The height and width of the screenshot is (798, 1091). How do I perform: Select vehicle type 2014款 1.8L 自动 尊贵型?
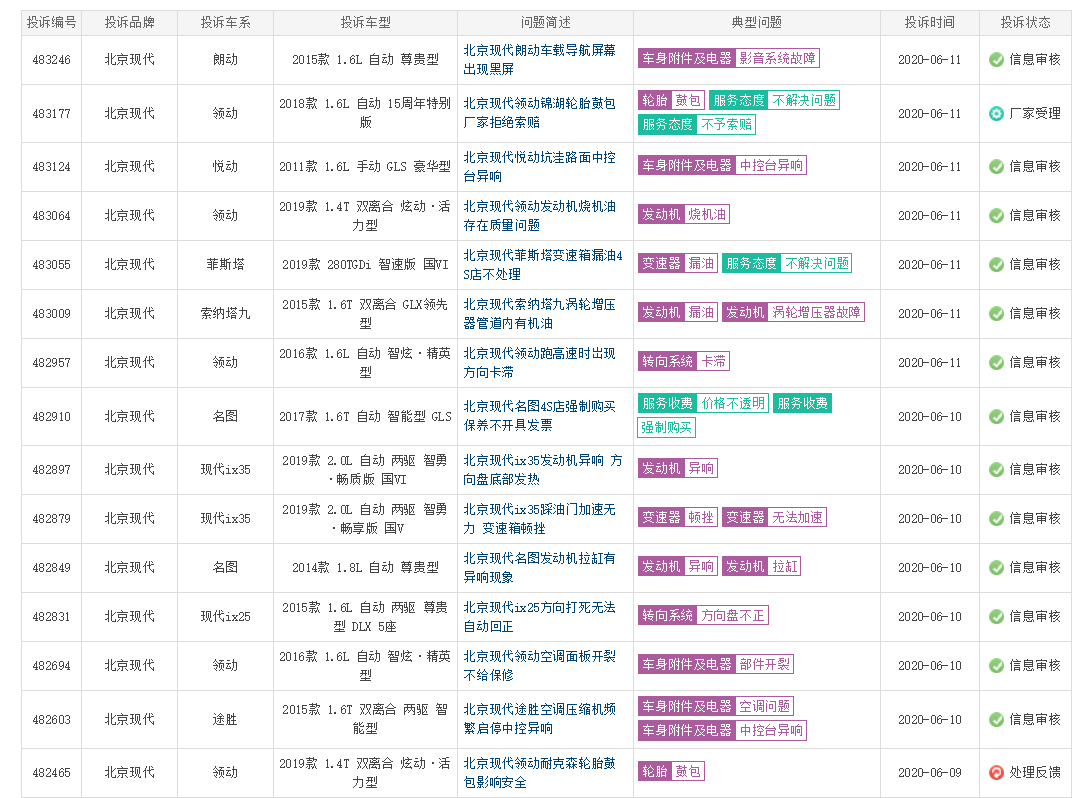click(365, 568)
